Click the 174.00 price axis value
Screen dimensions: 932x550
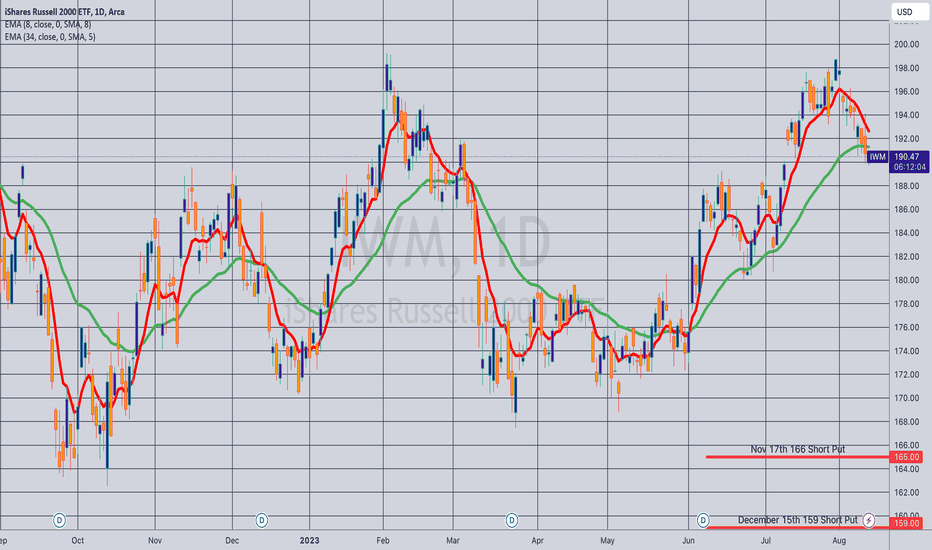coord(906,351)
